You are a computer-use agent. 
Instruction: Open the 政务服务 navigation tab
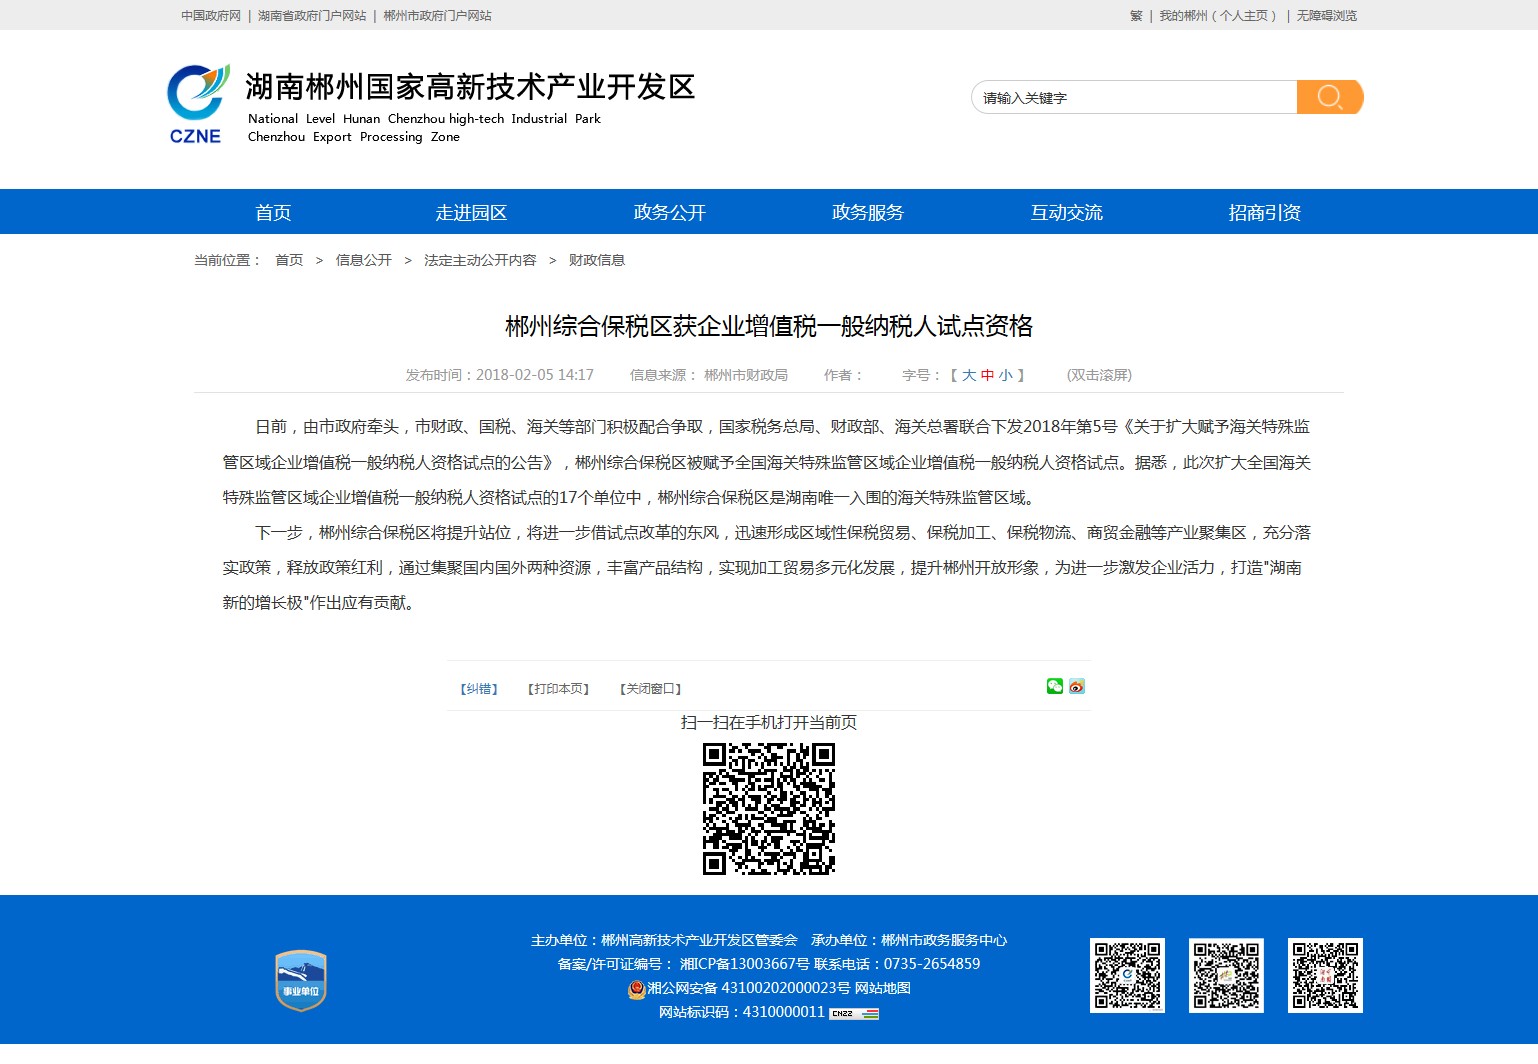(x=868, y=212)
